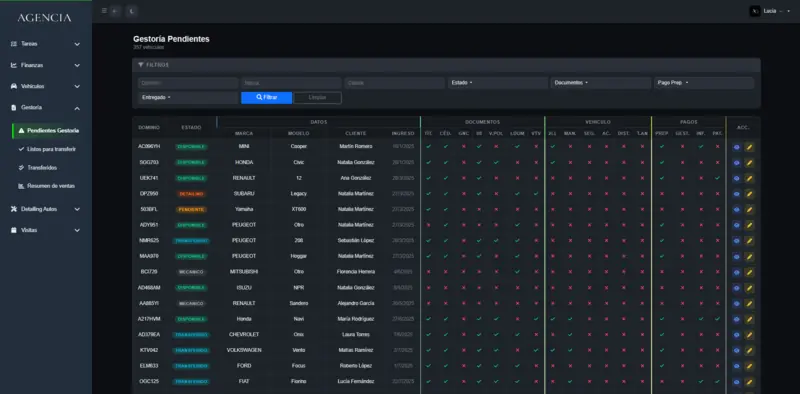Click the DOMINIO column header
This screenshot has height=394, width=800.
149,128
